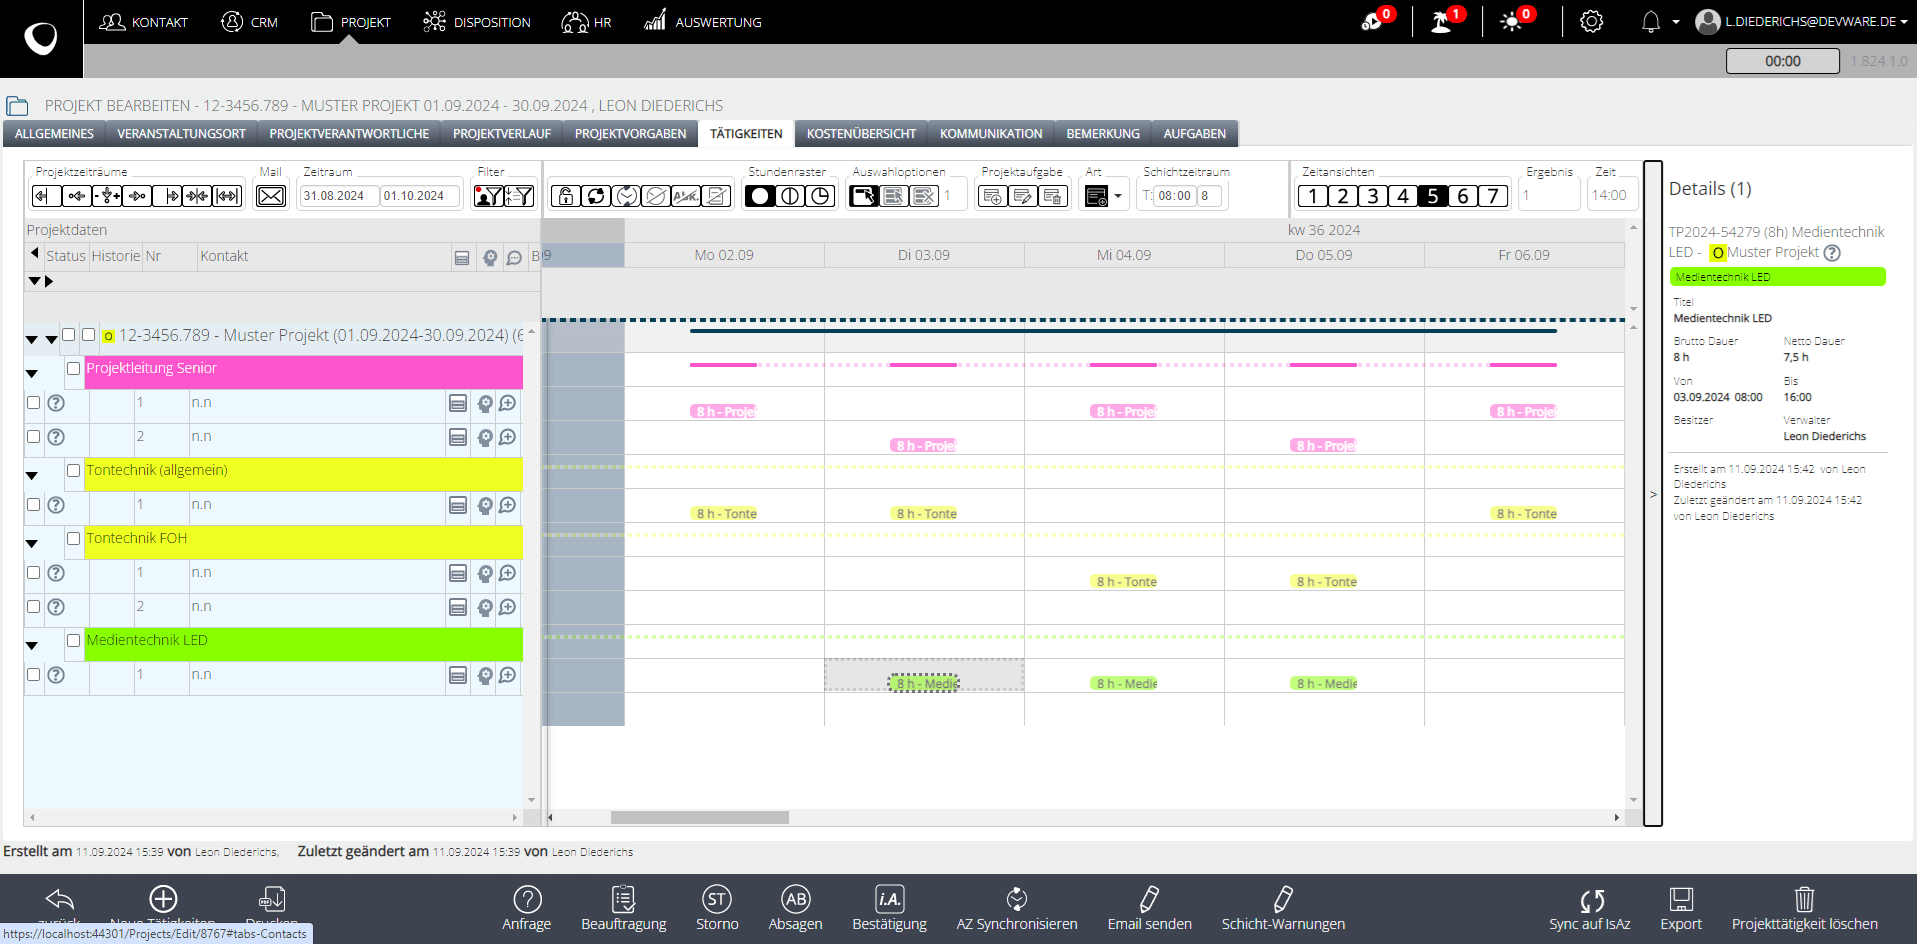Tick the Tontechnik (allgemein) checkbox
The width and height of the screenshot is (1917, 944).
click(x=73, y=470)
